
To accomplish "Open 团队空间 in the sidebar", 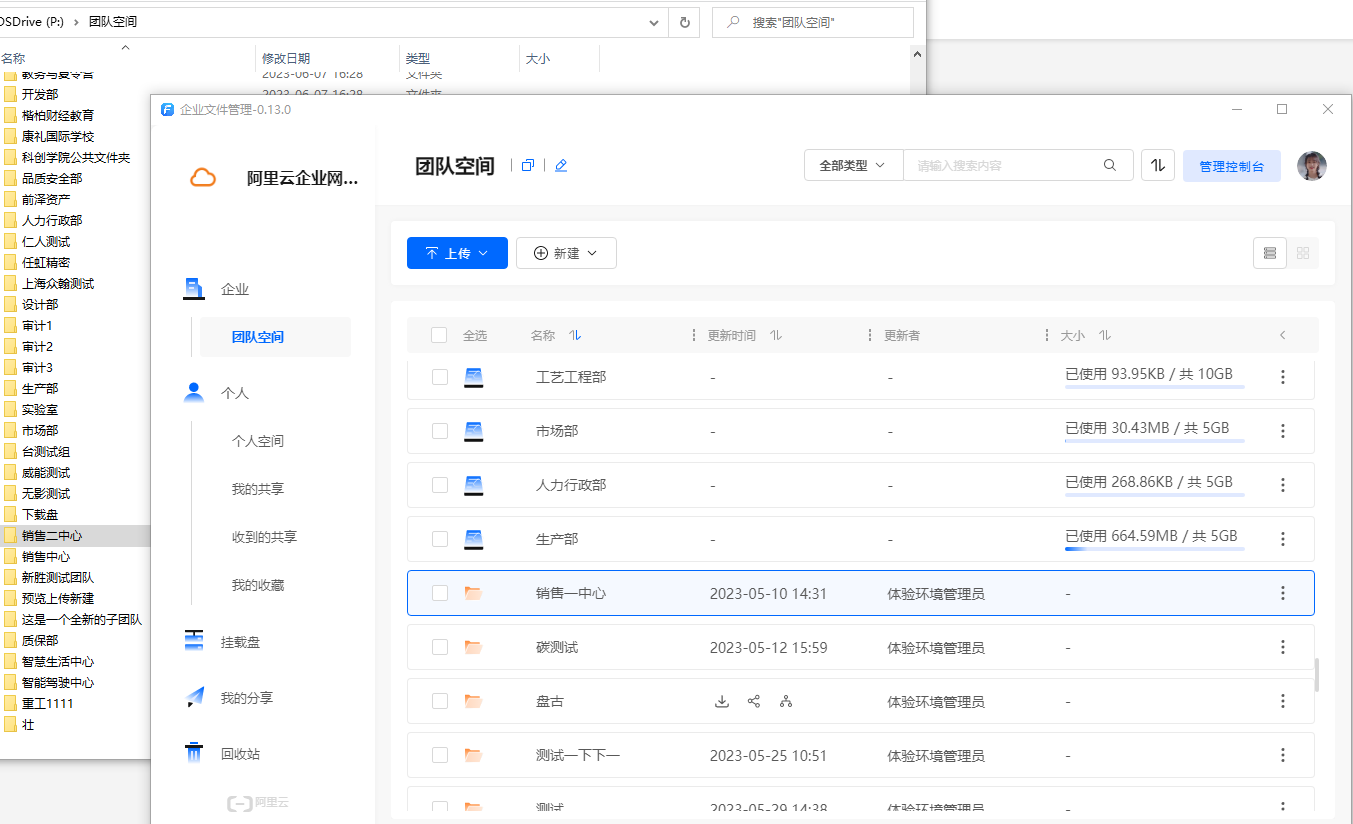I will [275, 337].
